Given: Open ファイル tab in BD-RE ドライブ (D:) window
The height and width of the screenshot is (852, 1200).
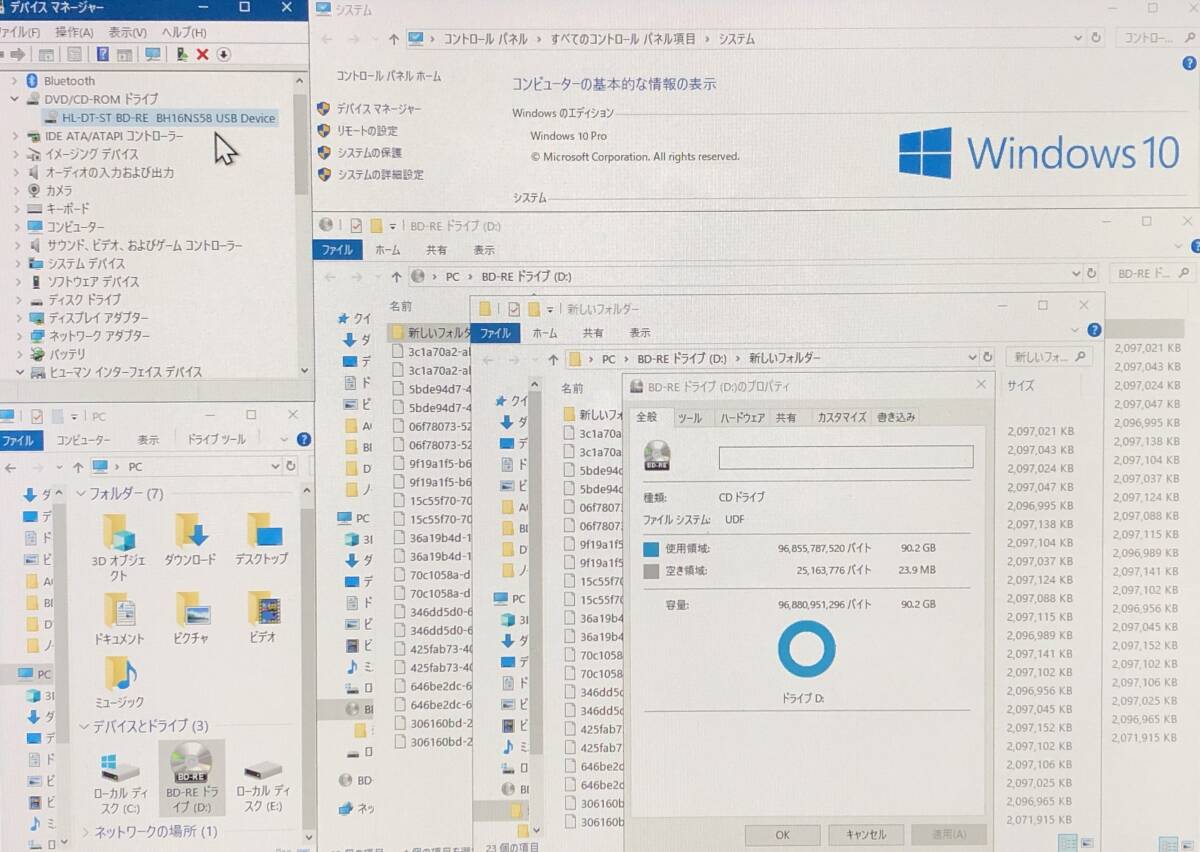Looking at the screenshot, I should (336, 250).
